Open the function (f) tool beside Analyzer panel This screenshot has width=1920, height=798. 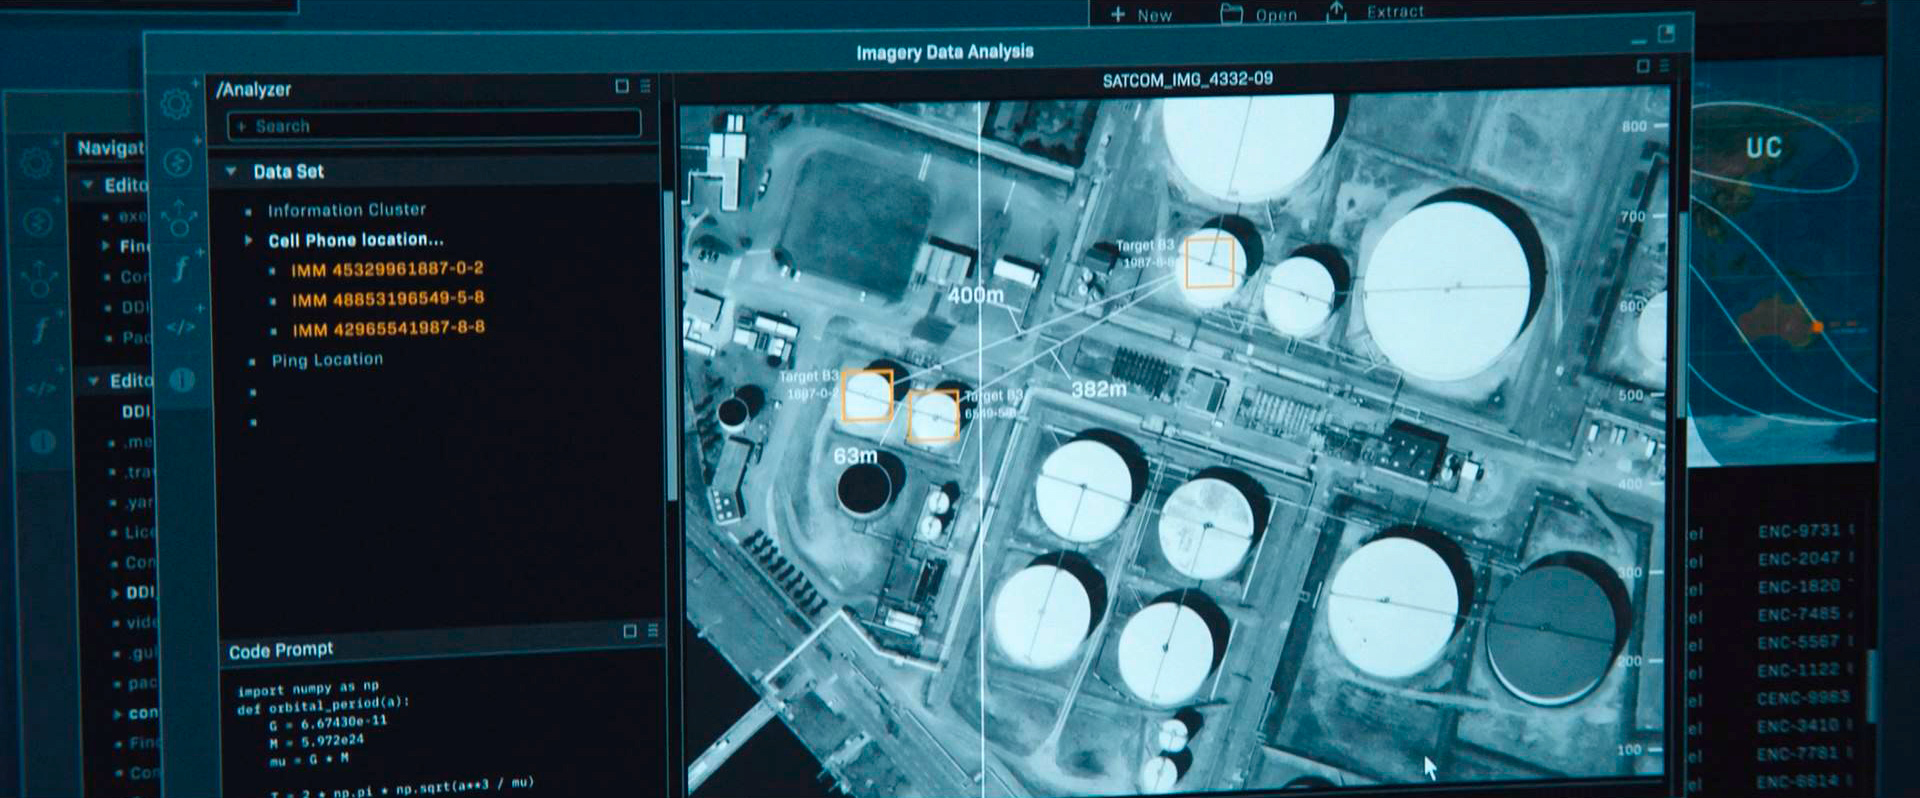181,269
